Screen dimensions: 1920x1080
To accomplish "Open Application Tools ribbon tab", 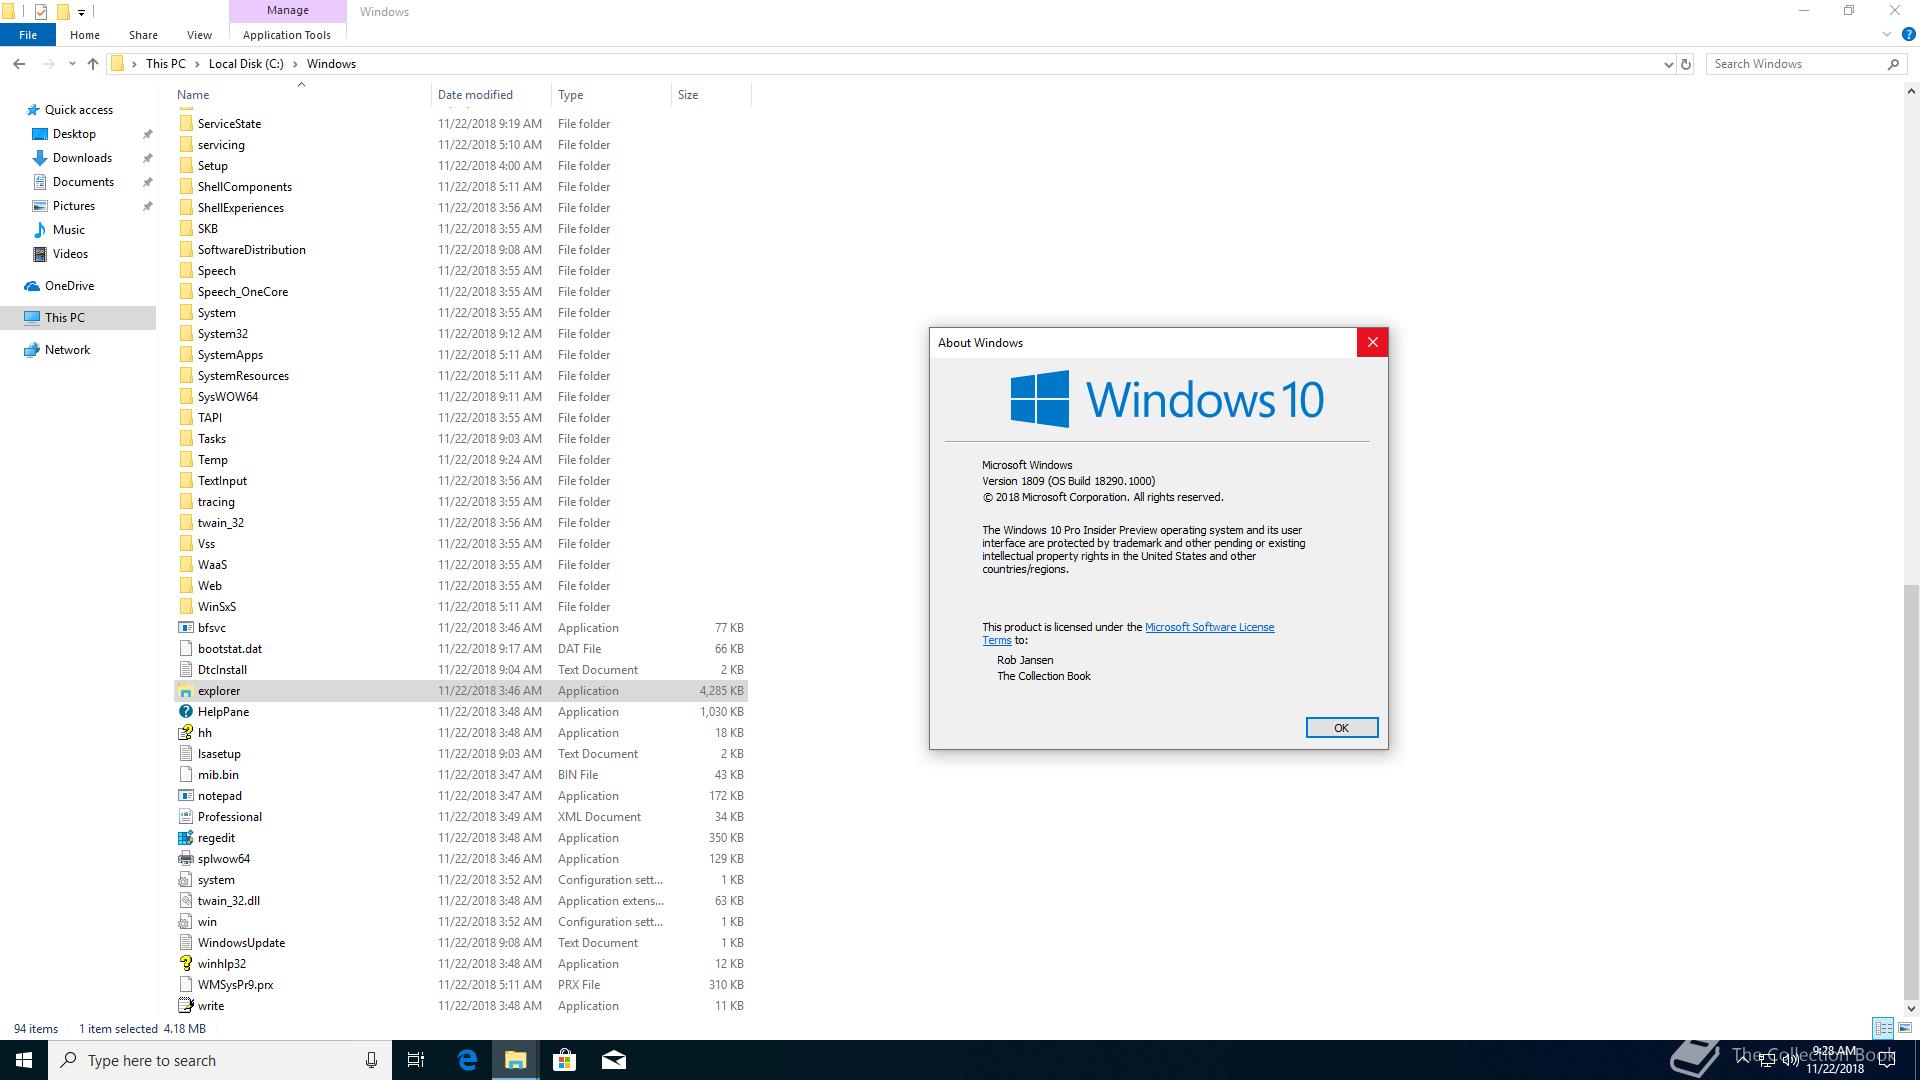I will (287, 35).
